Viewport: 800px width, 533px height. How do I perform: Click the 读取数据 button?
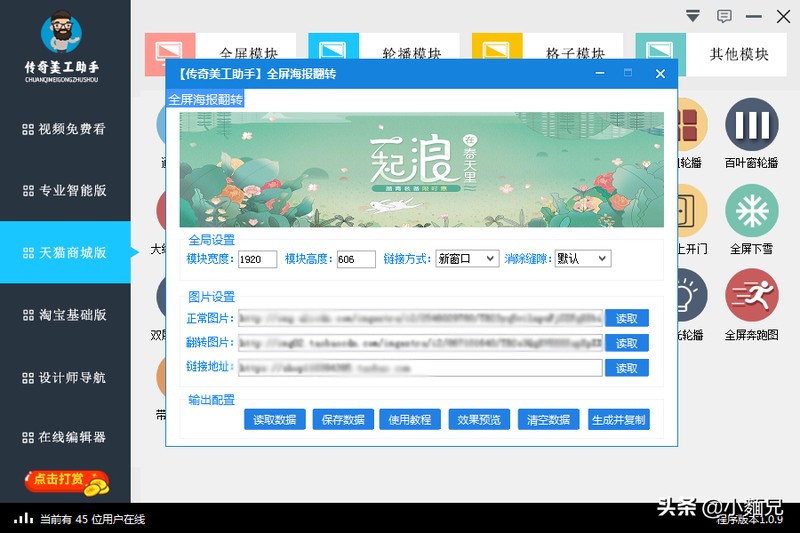click(274, 419)
